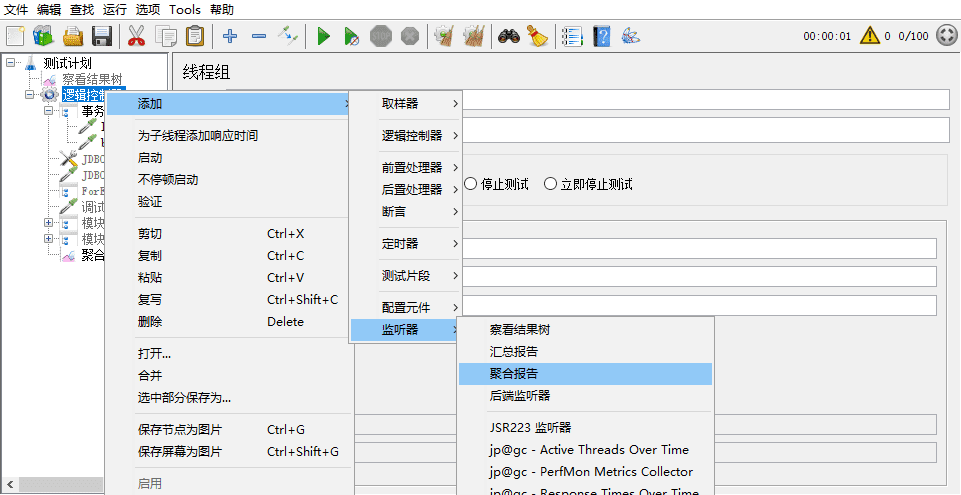Collapse the 逻辑控制器 thread group node

[x=29, y=95]
